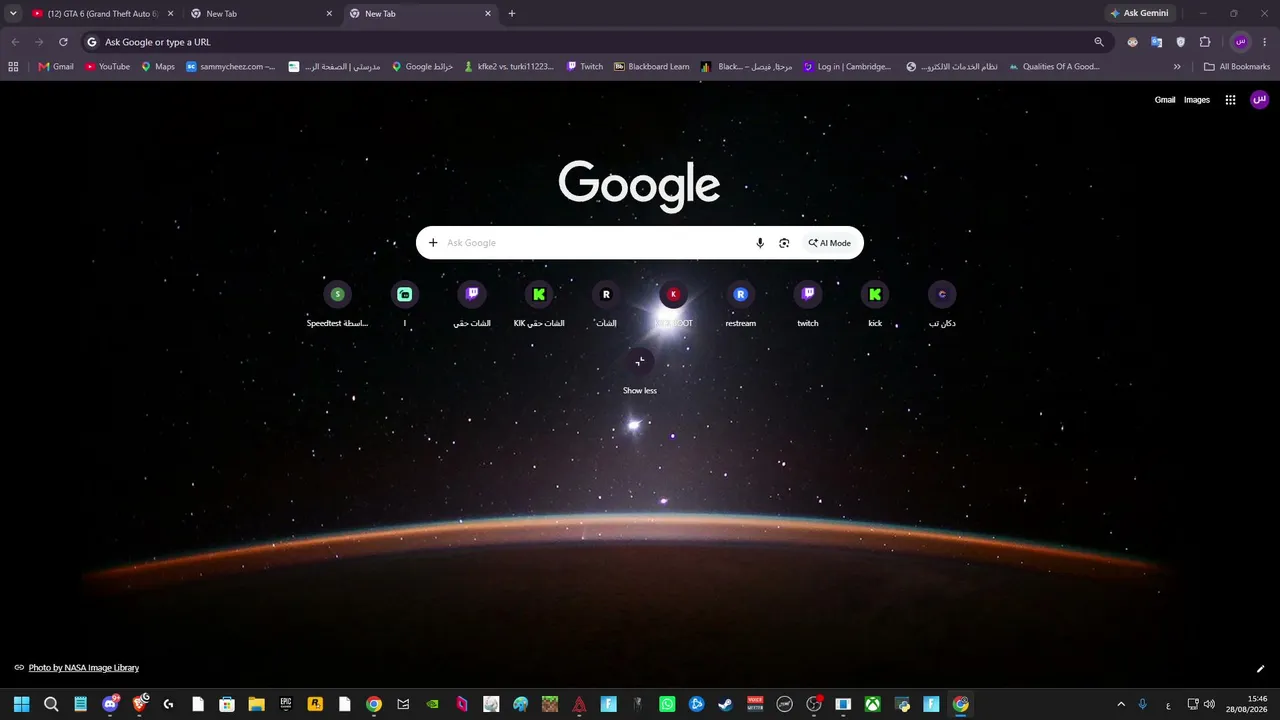Go back with the browser back arrow
This screenshot has height=720, width=1280.
tap(15, 42)
